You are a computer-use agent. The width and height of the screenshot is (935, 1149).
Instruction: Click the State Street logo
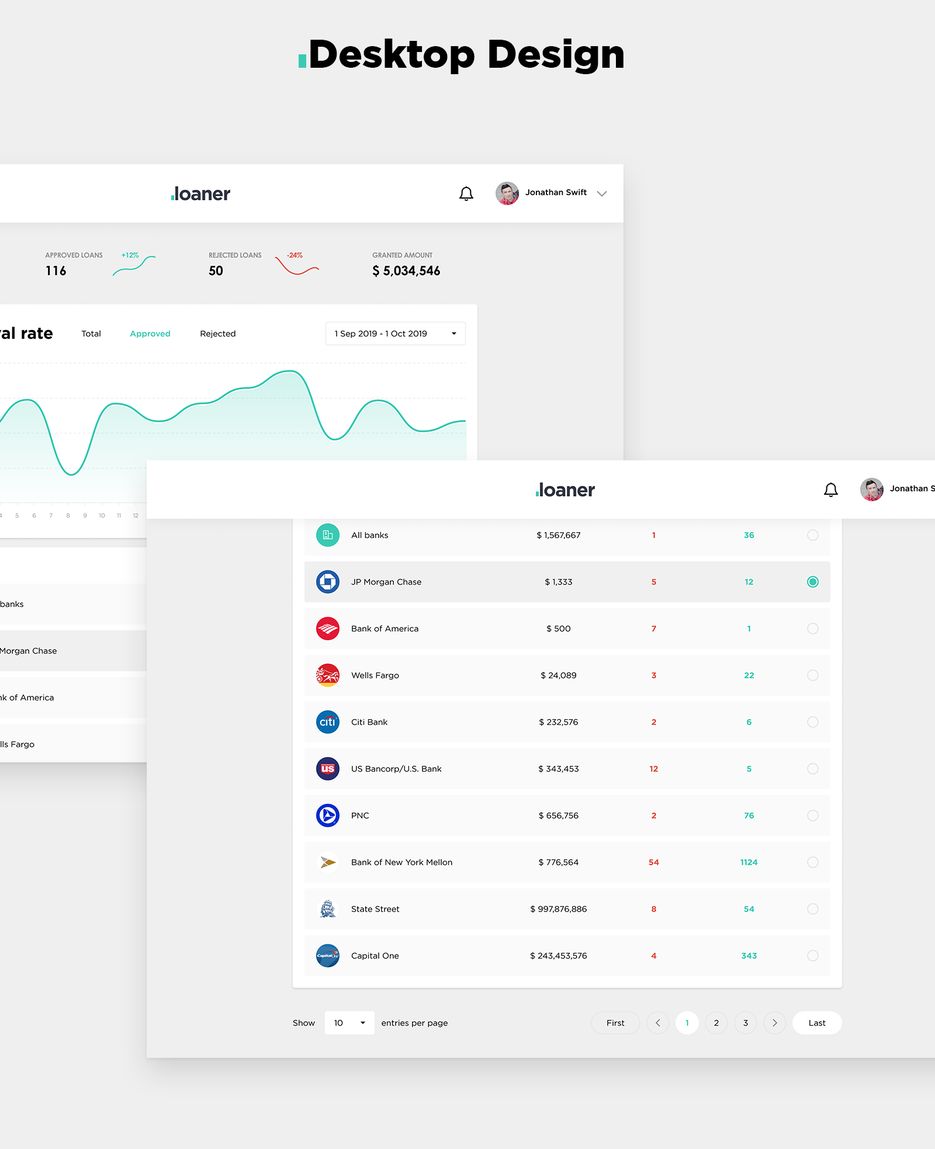[x=328, y=909]
